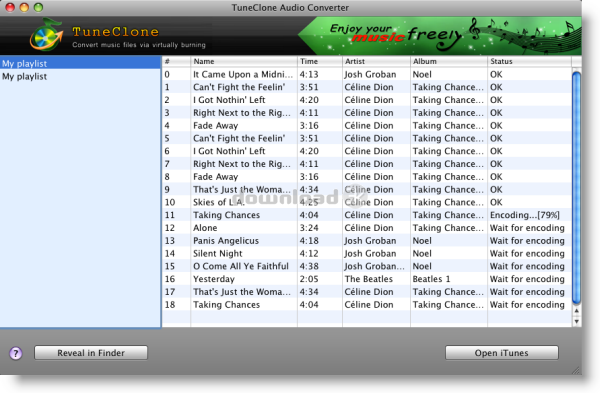Screen dimensions: 600x393
Task: Select the row showing Encoding 79% status
Action: coord(366,215)
